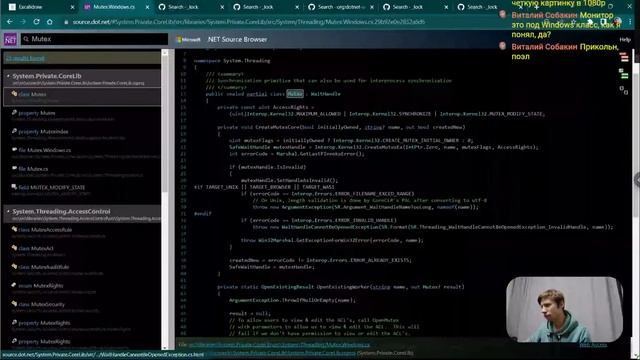The height and width of the screenshot is (360, 640).
Task: Open the file Mutex.Windows.cs result
Action: tap(82, 153)
